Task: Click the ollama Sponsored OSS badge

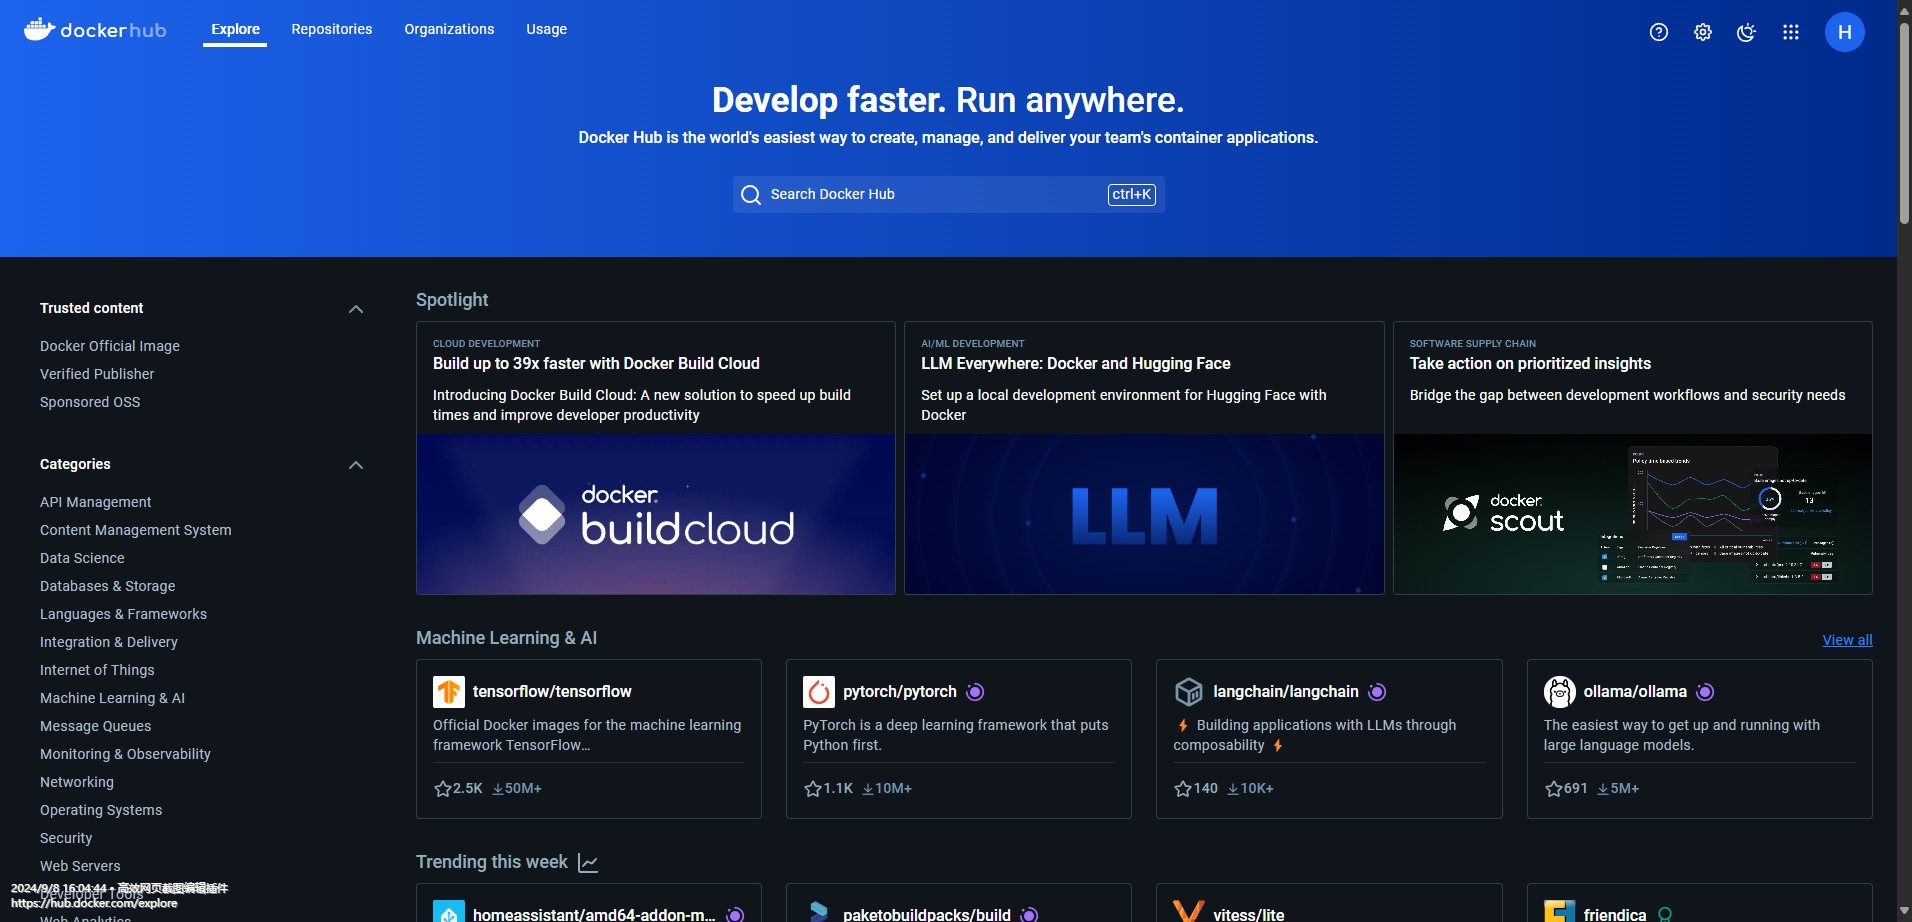Action: (x=1706, y=692)
